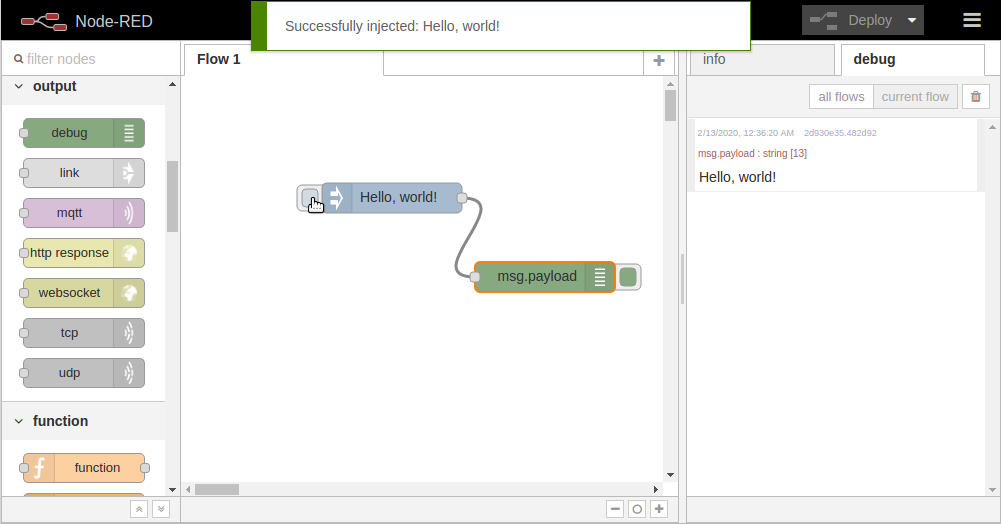Click the debug message source id 2d930e35.482d92
Screen dimensions: 1001x524
pyautogui.click(x=840, y=133)
